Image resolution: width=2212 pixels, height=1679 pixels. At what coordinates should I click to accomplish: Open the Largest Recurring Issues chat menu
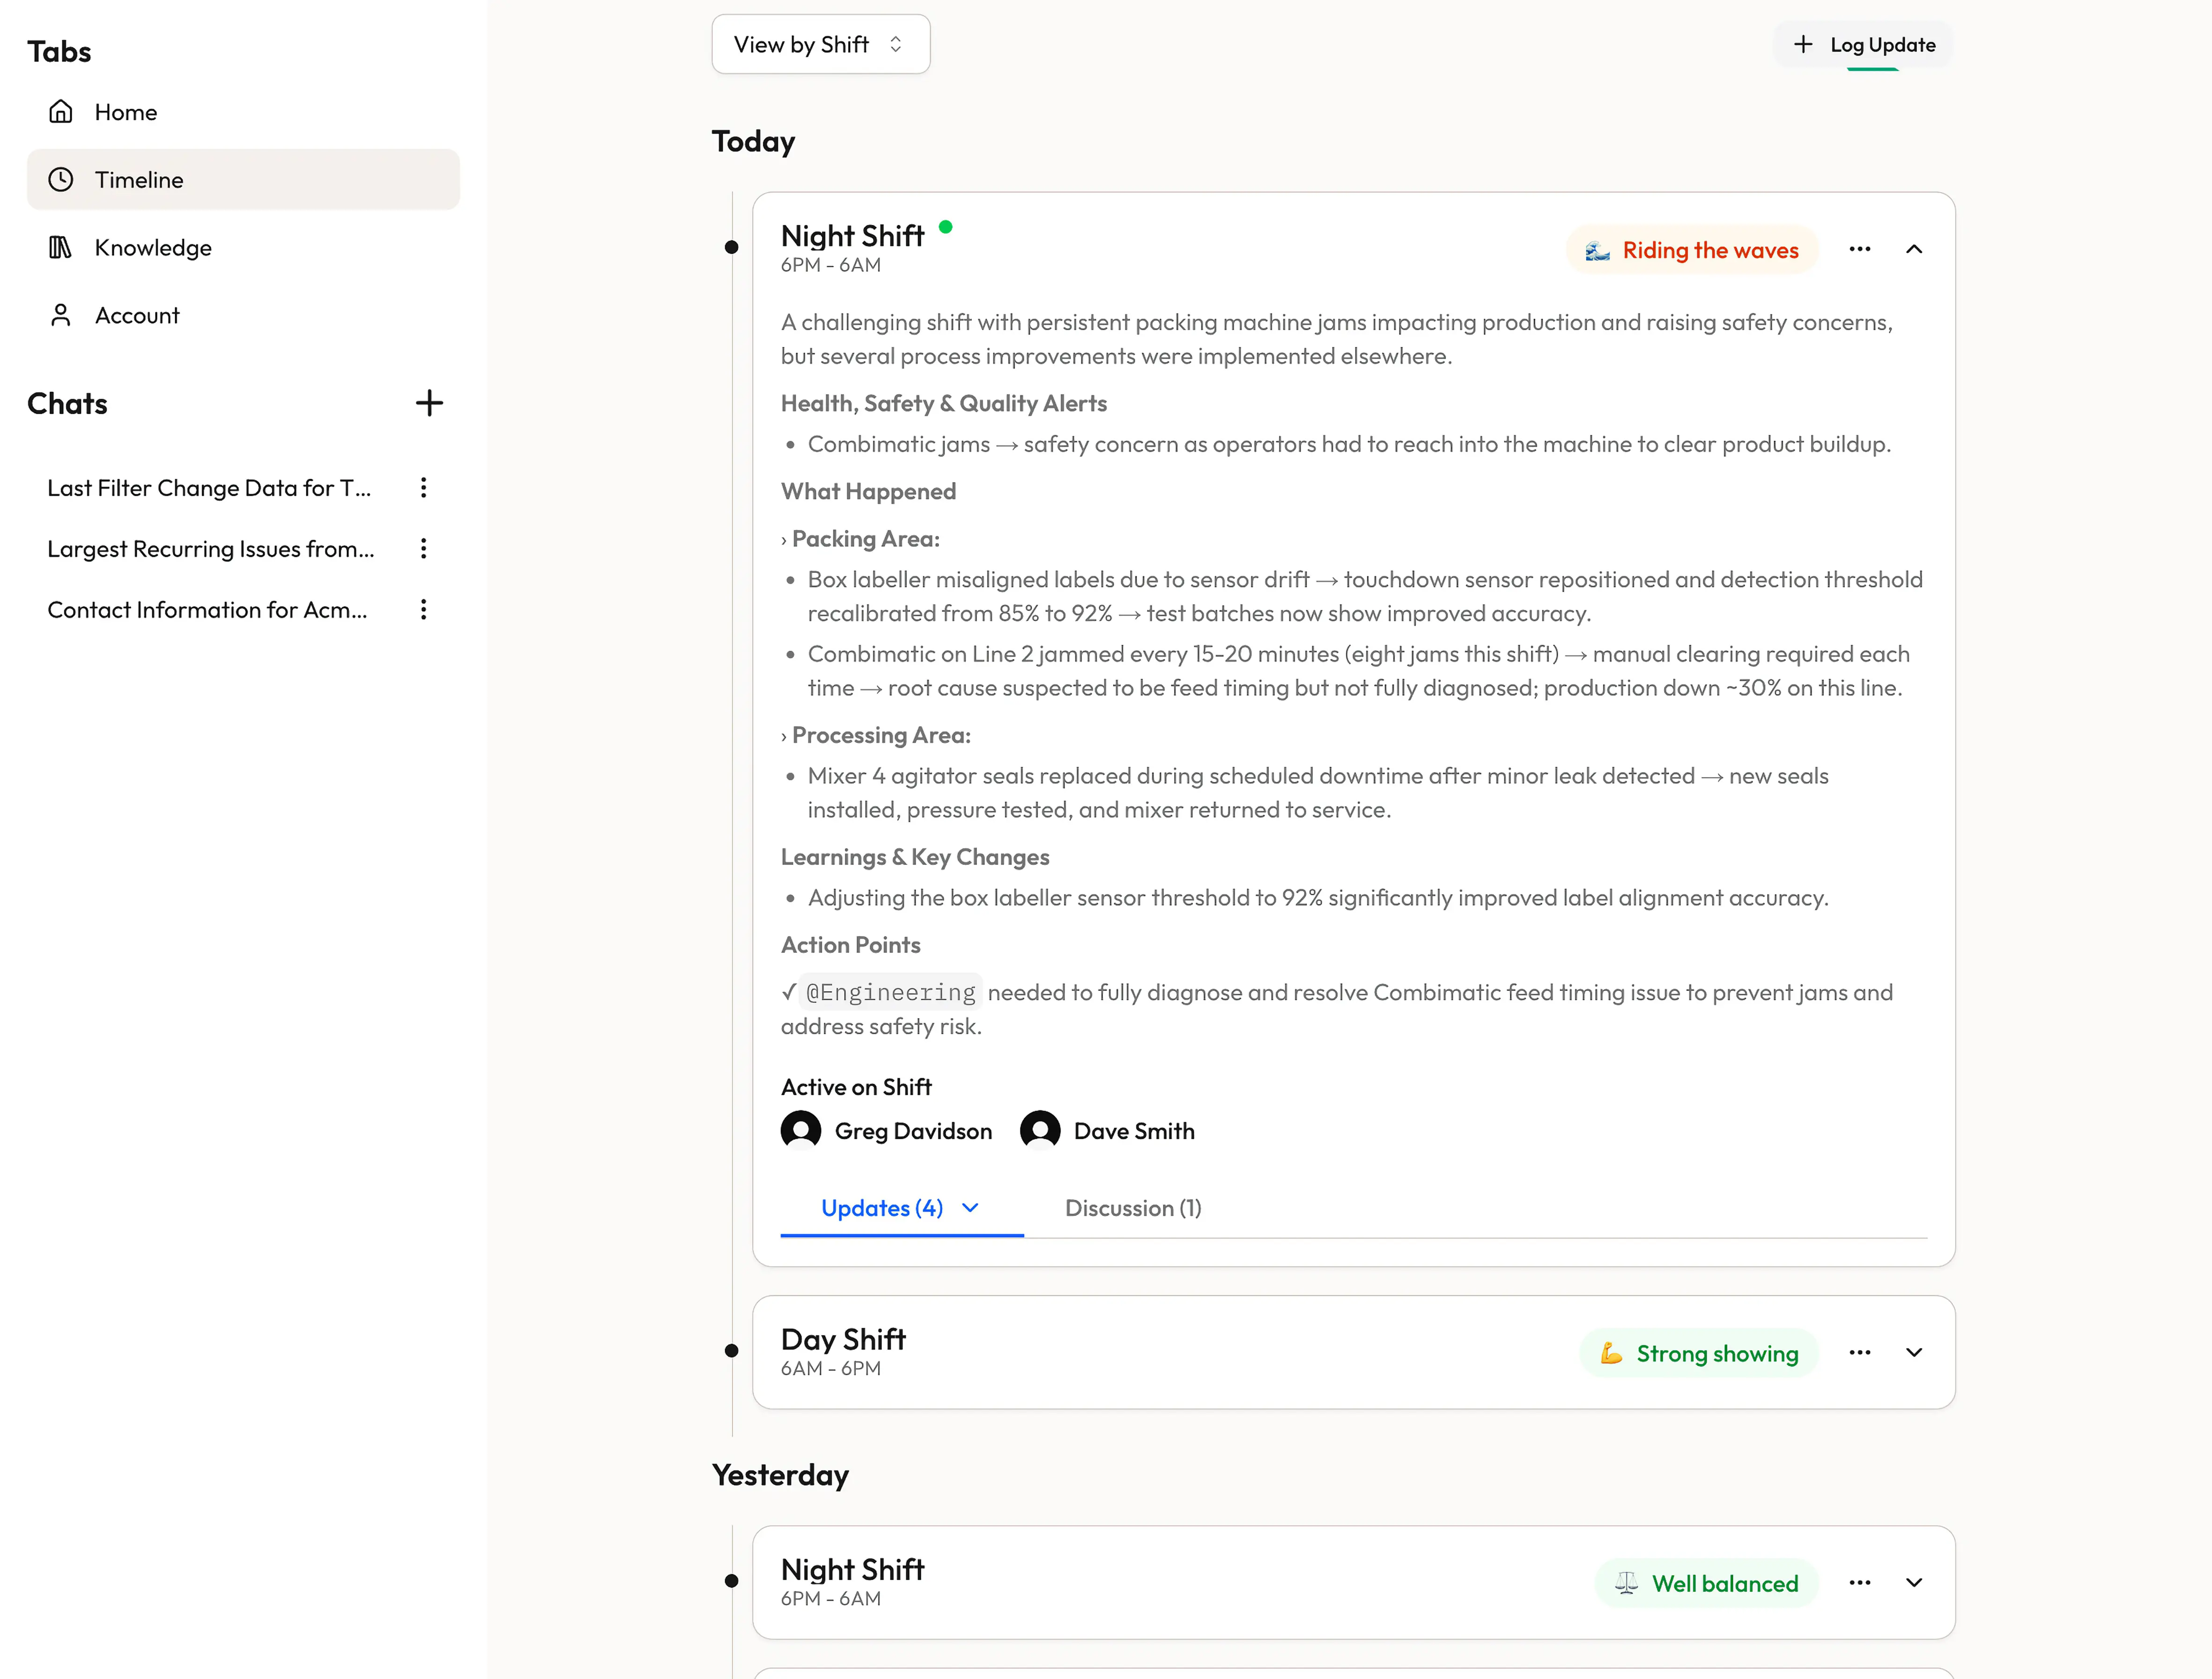[x=423, y=548]
